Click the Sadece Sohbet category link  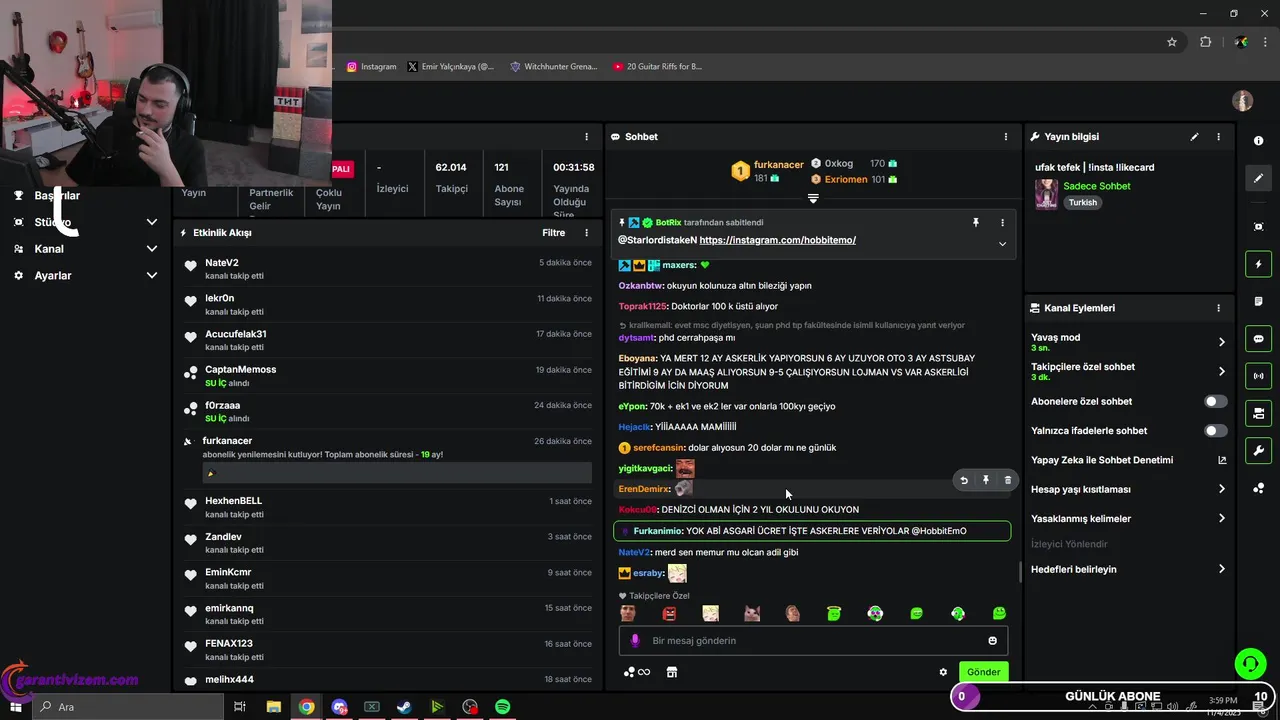pyautogui.click(x=1097, y=186)
